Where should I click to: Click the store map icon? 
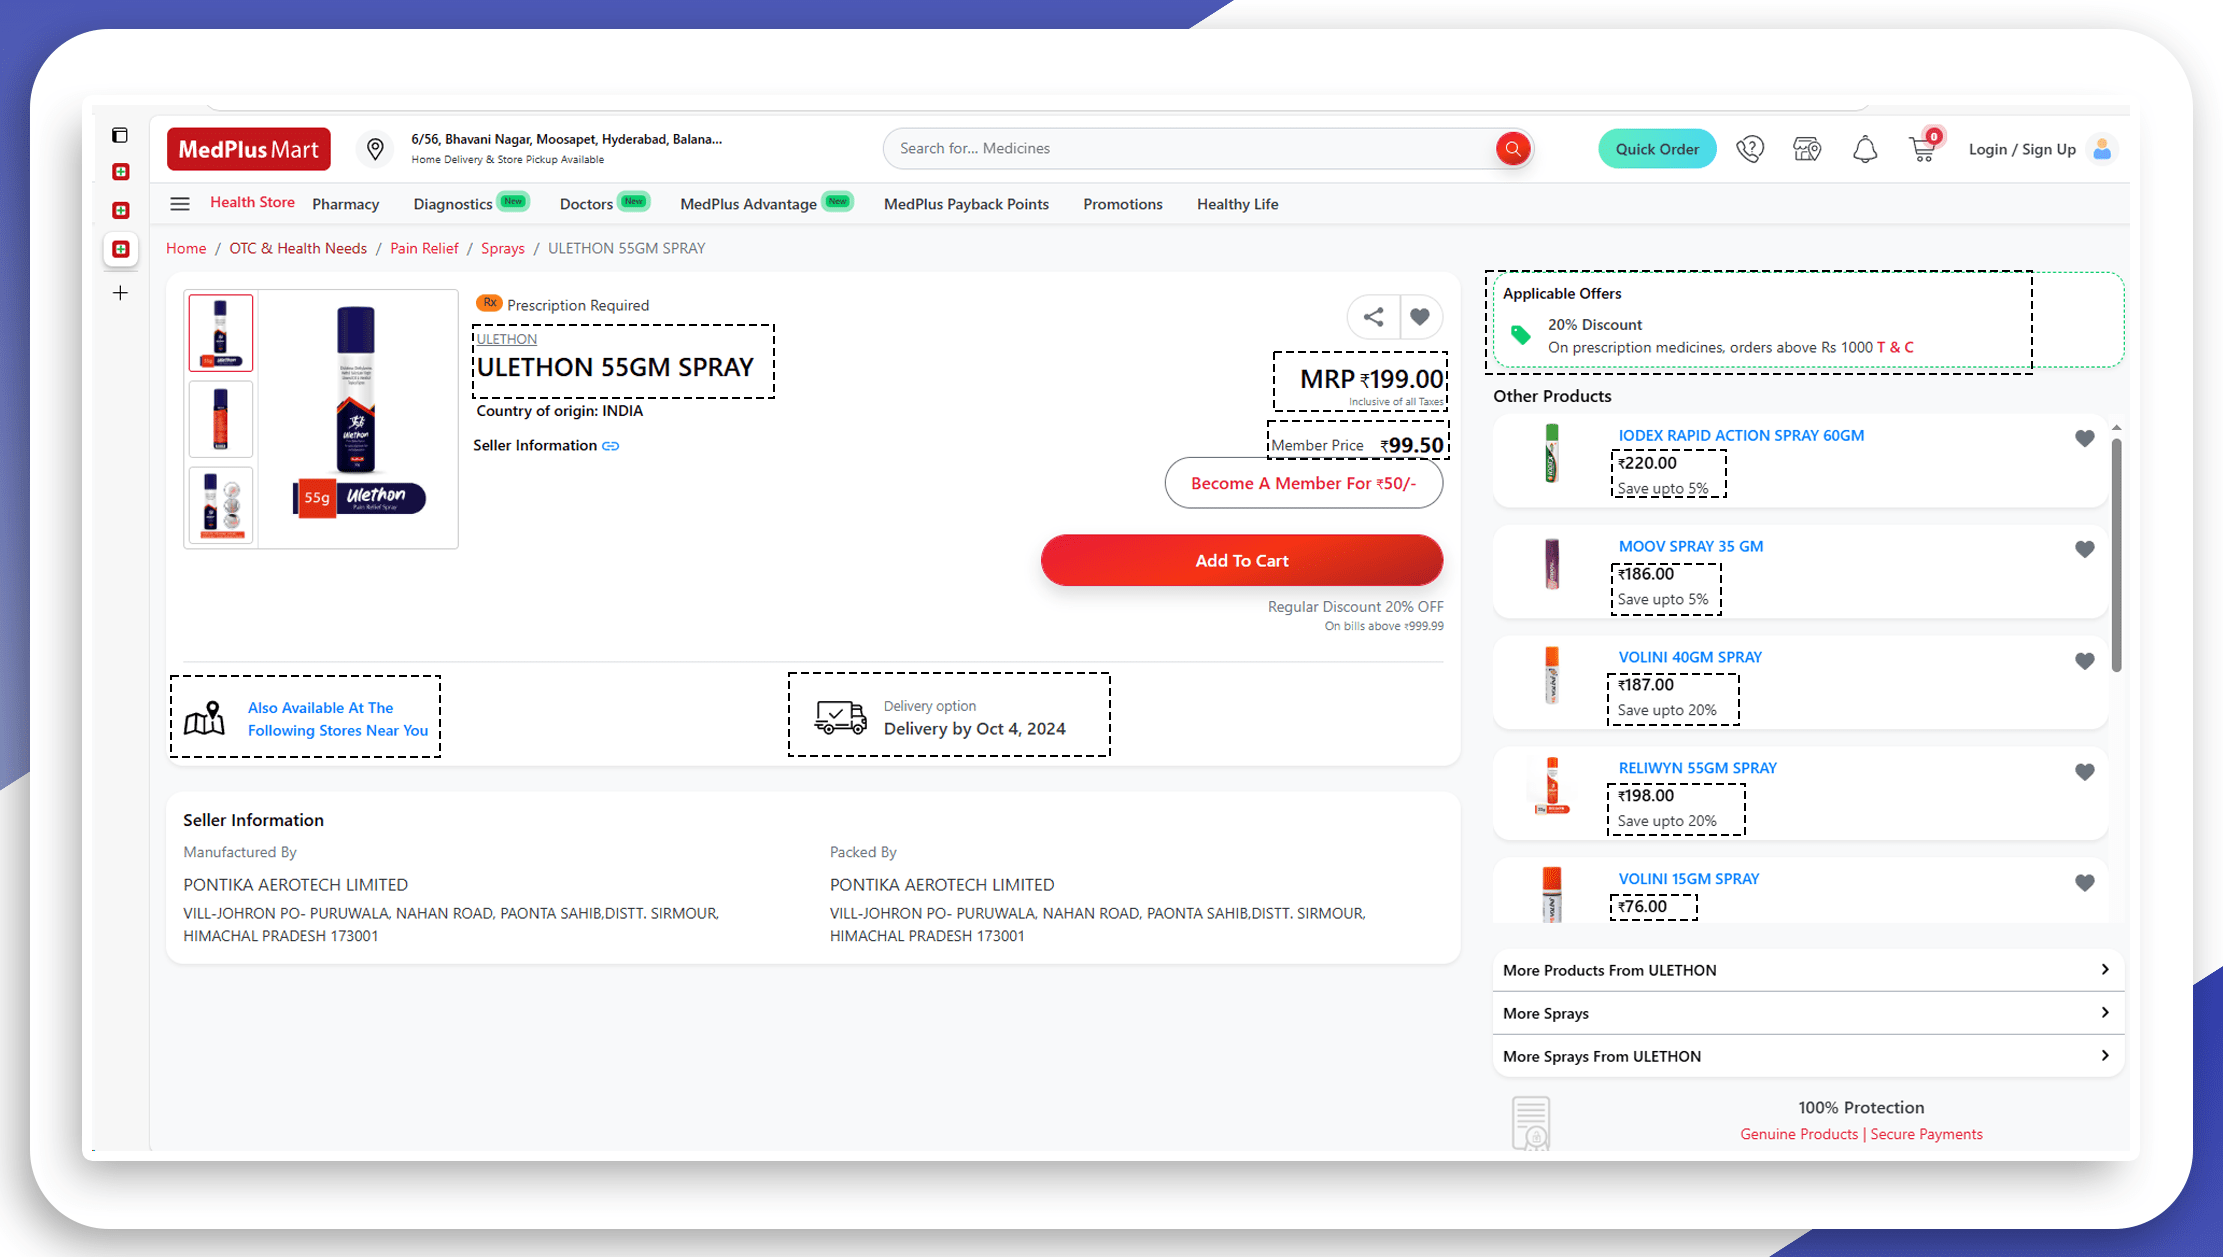pyautogui.click(x=205, y=718)
